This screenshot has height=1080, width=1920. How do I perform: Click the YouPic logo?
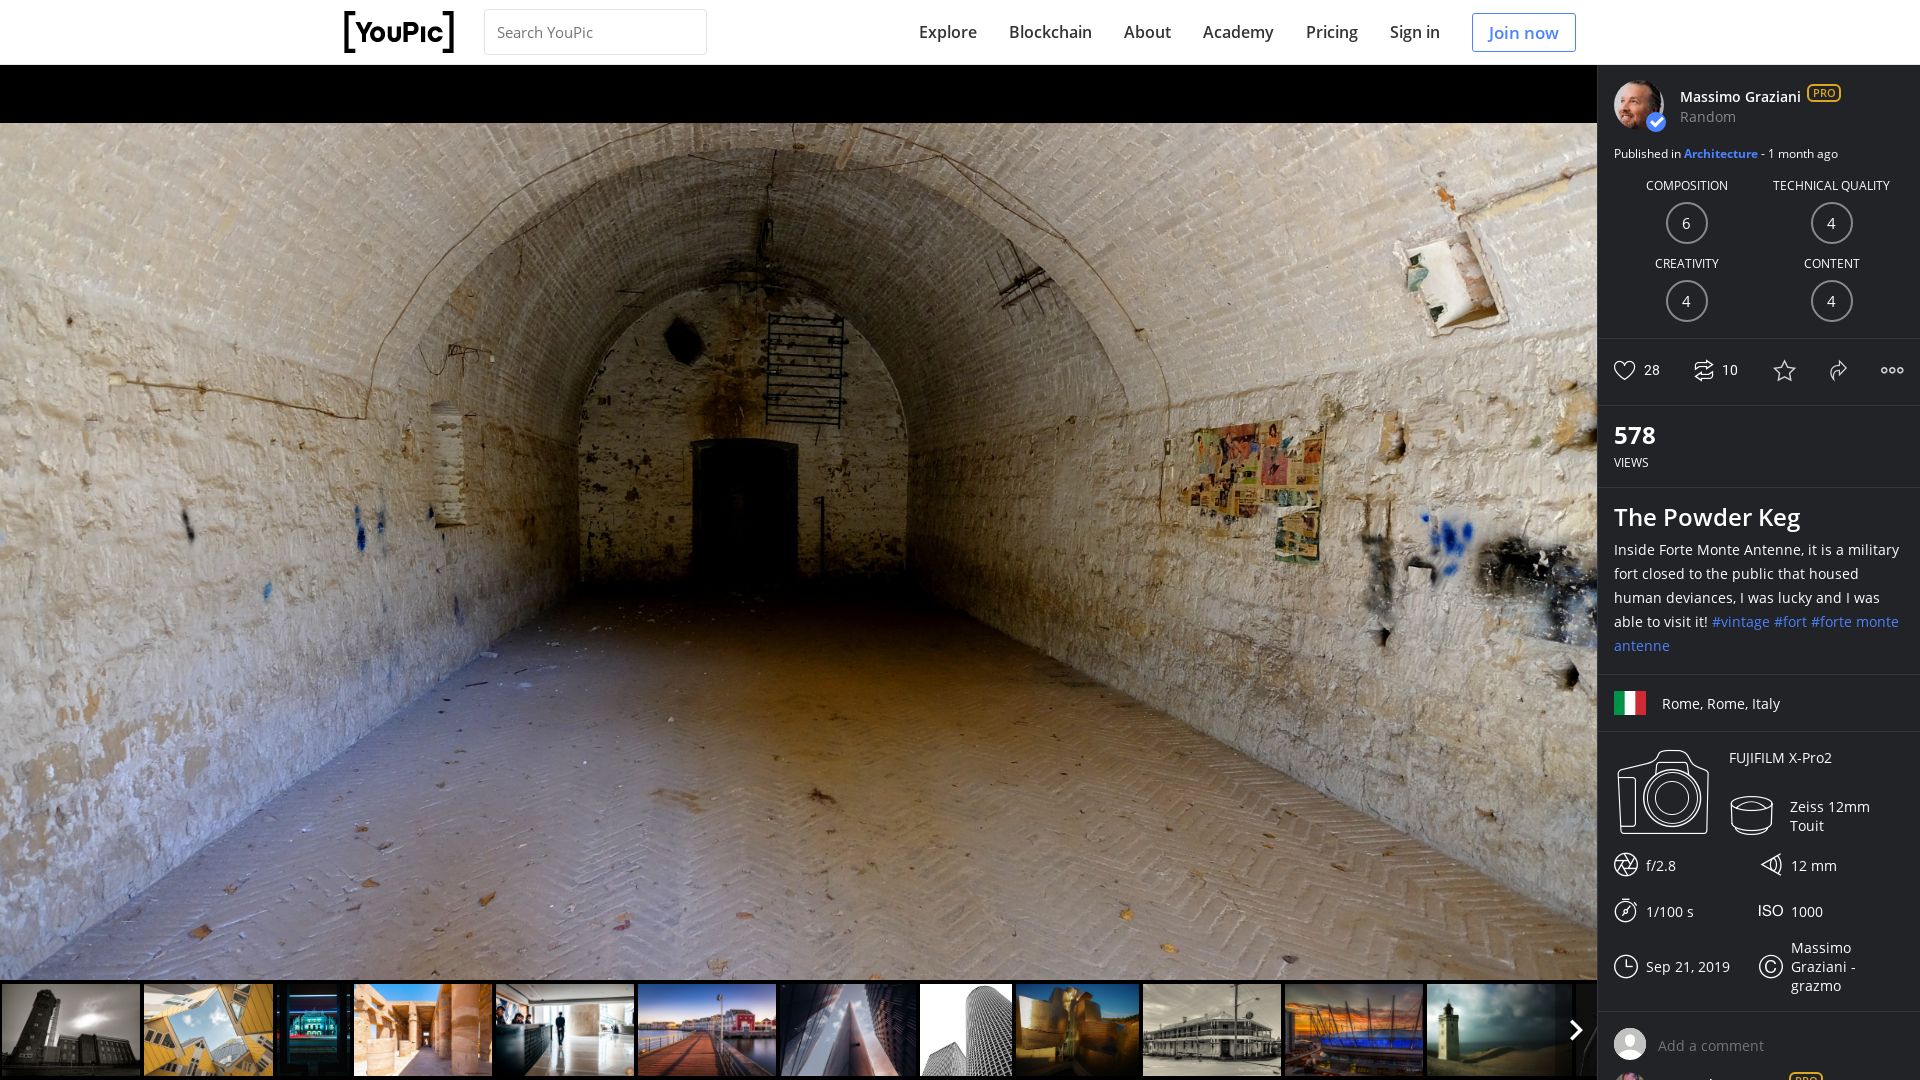tap(399, 32)
